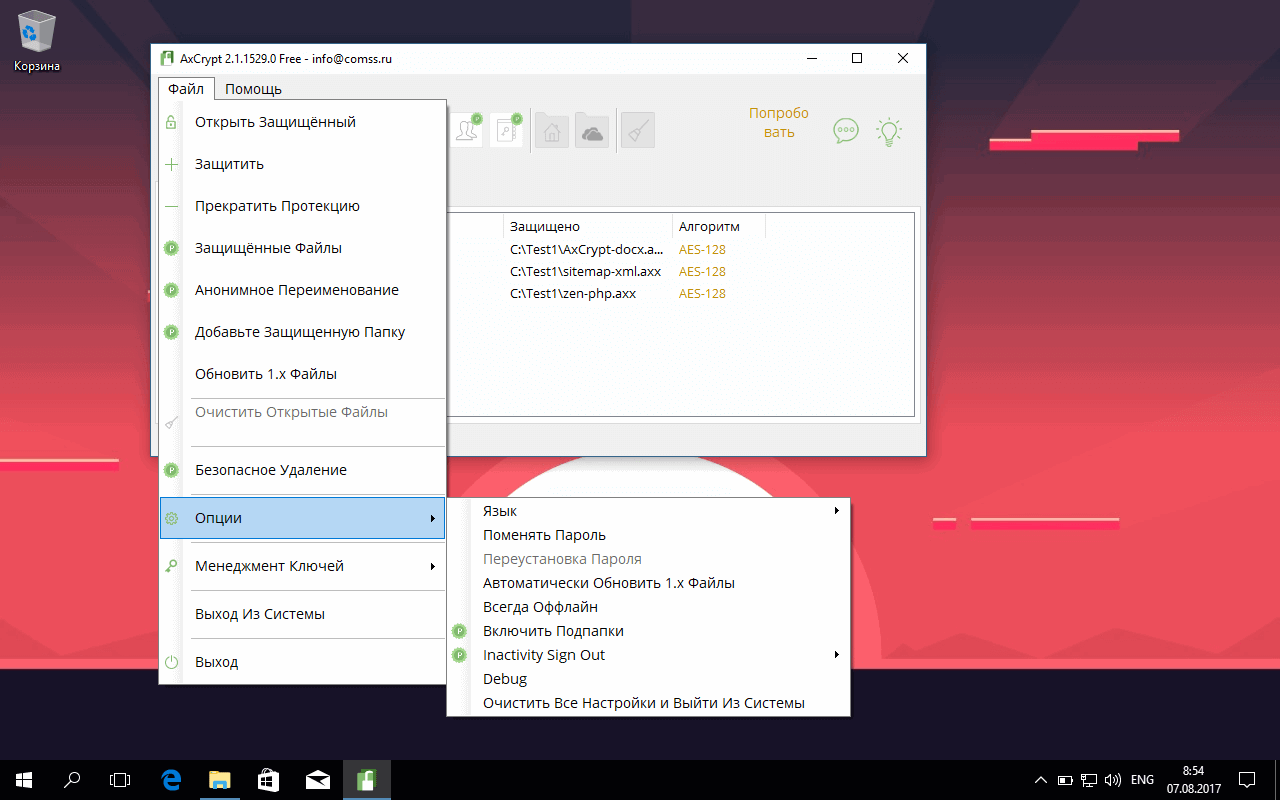
Task: Click the Алгоритм column header
Action: click(x=719, y=226)
